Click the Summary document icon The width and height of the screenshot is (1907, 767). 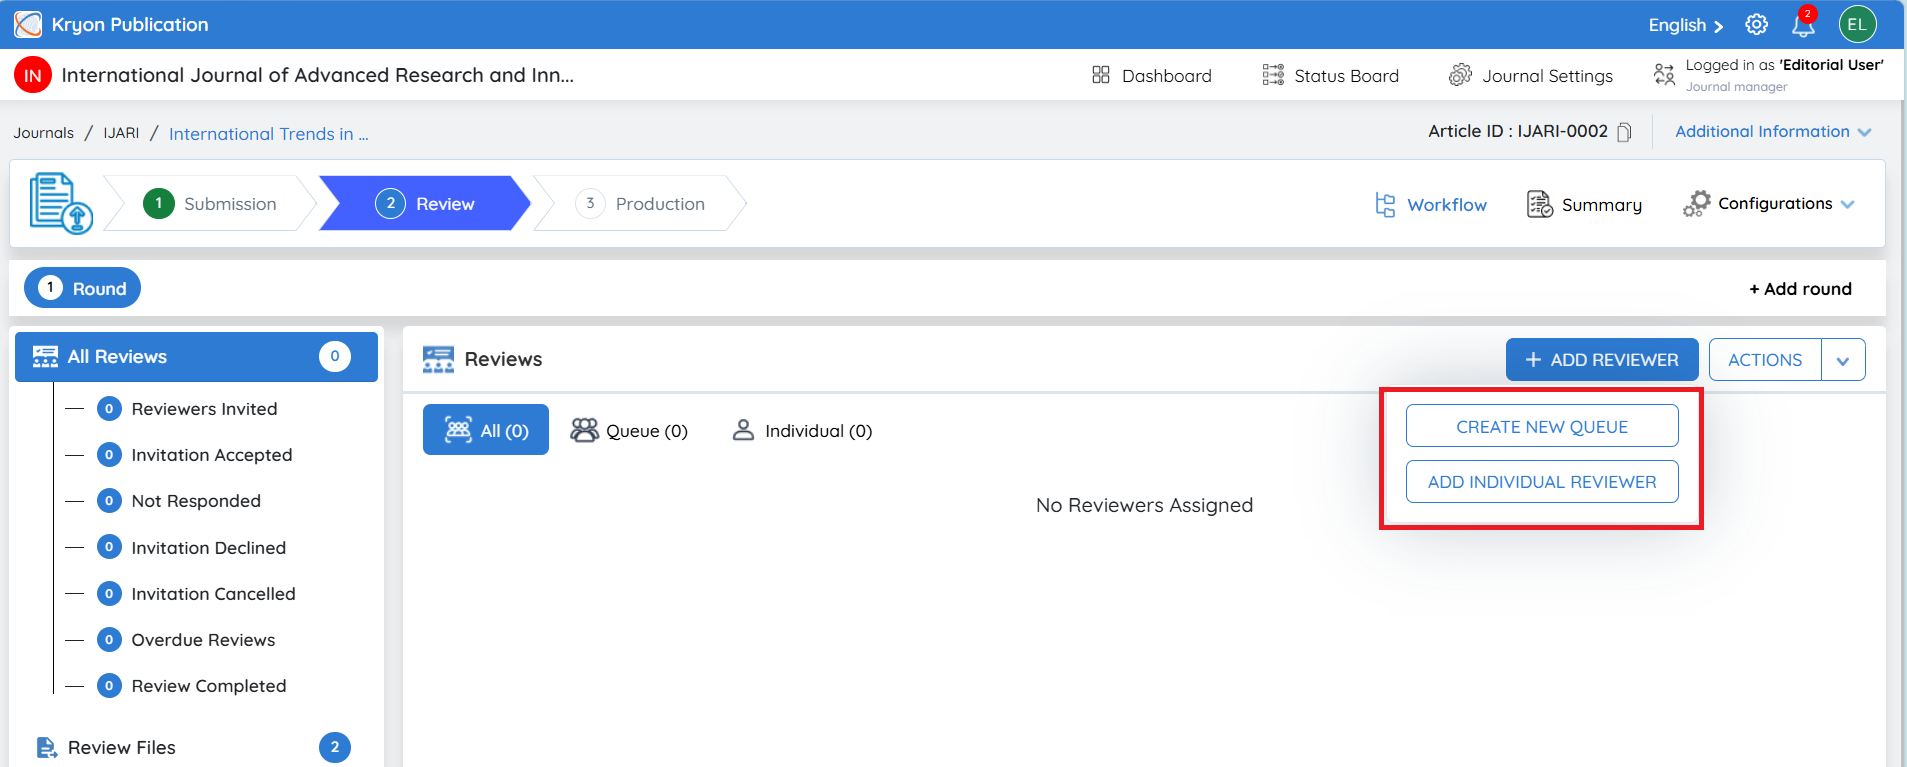[1540, 204]
